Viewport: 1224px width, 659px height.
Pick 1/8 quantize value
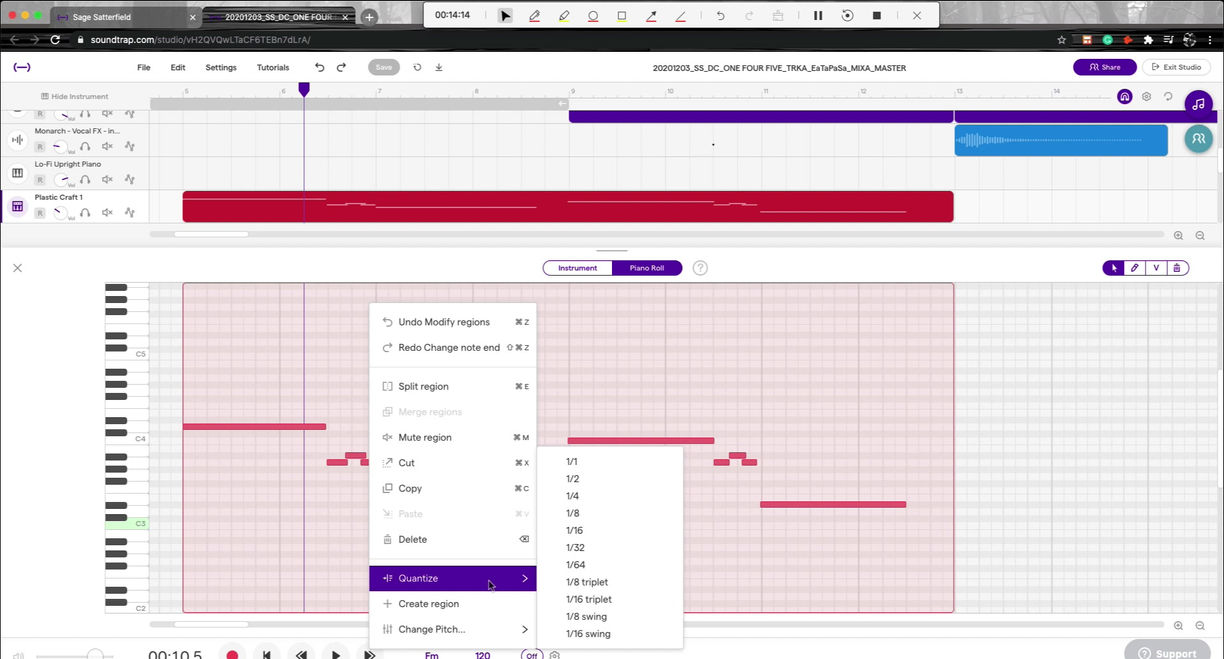click(x=572, y=513)
